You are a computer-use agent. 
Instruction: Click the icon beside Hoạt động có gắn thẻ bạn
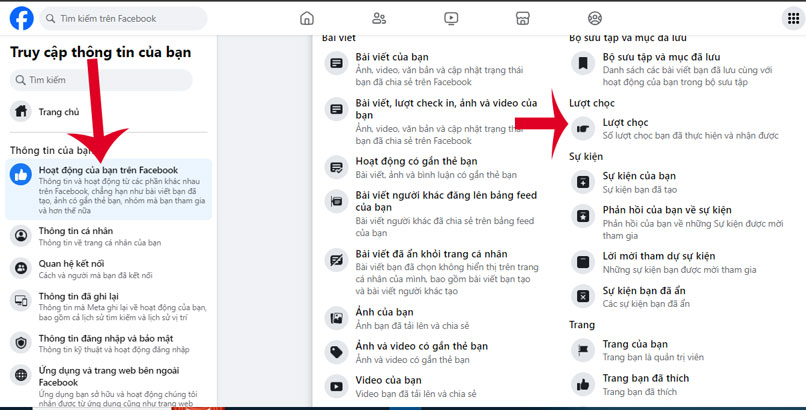337,167
